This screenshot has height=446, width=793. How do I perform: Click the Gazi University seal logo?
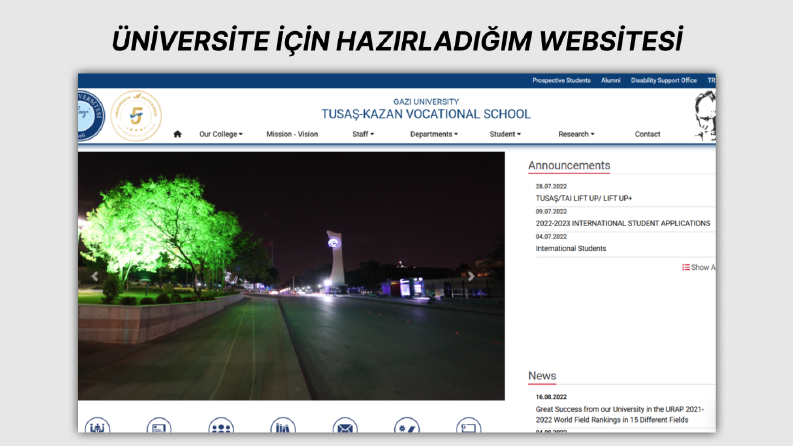tap(91, 116)
